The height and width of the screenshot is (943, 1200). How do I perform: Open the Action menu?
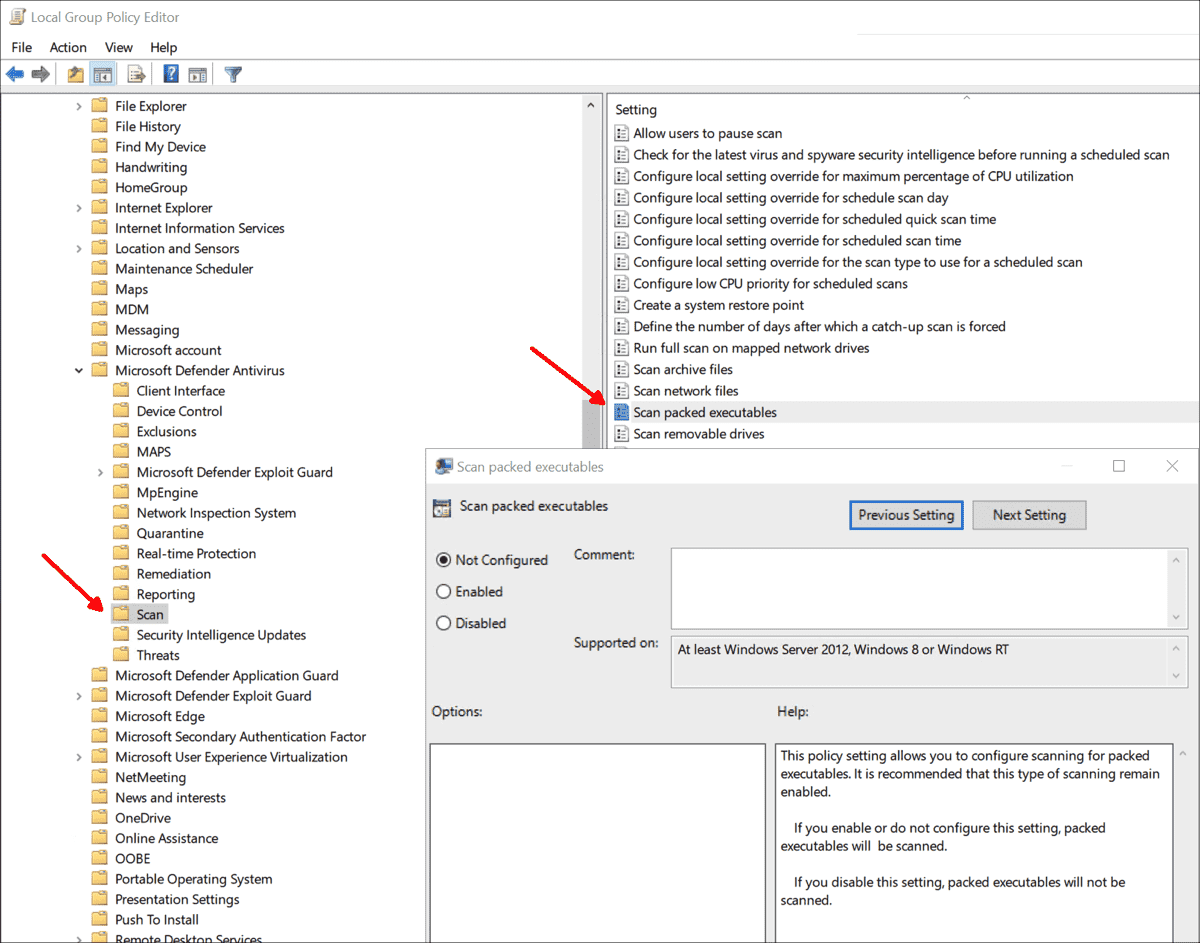pos(67,47)
